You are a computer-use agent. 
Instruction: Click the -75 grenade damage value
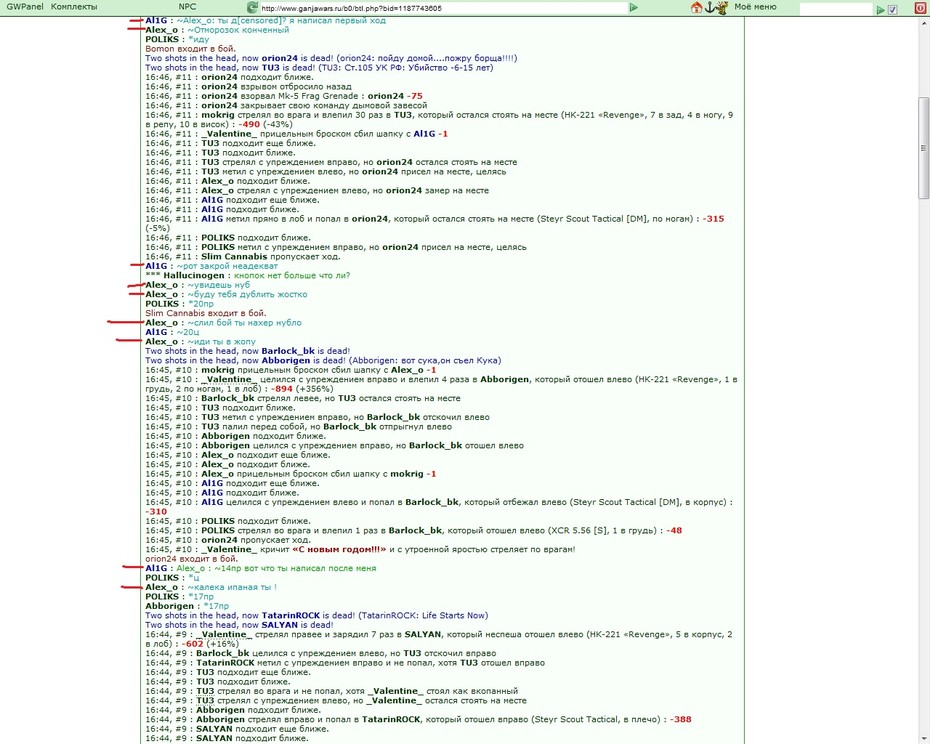(x=415, y=96)
